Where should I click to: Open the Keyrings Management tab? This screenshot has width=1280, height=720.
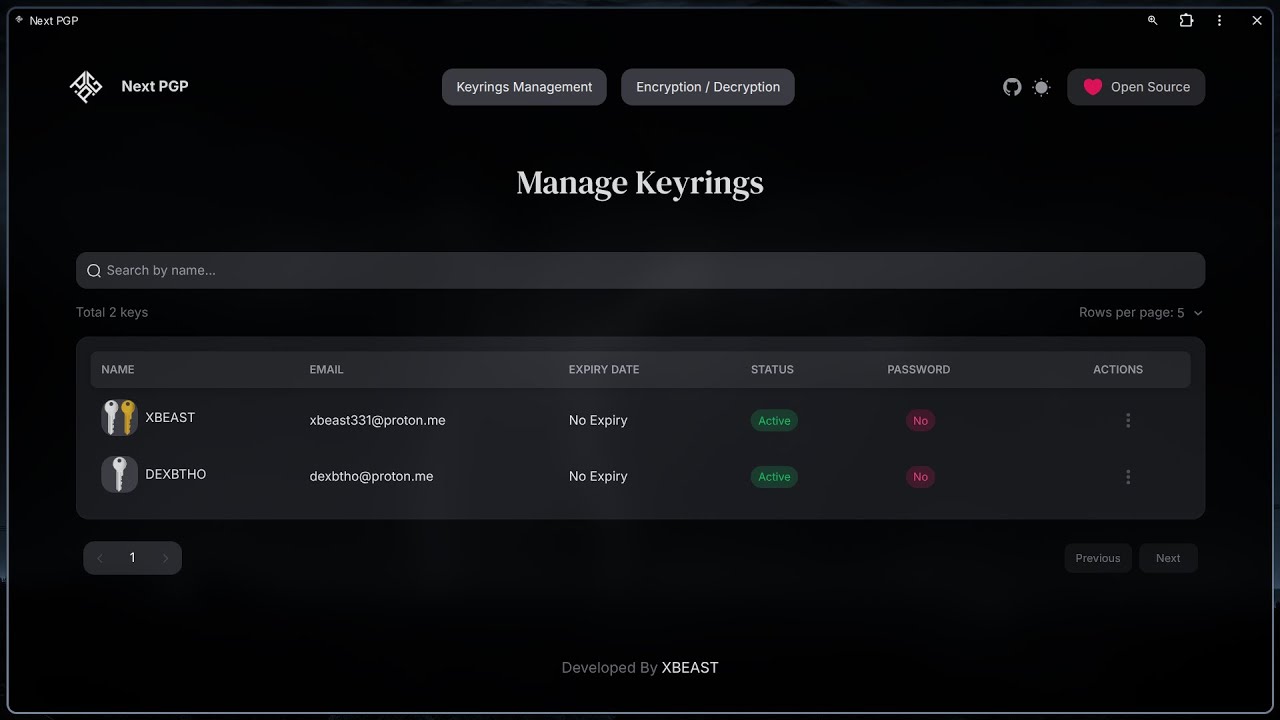tap(524, 87)
